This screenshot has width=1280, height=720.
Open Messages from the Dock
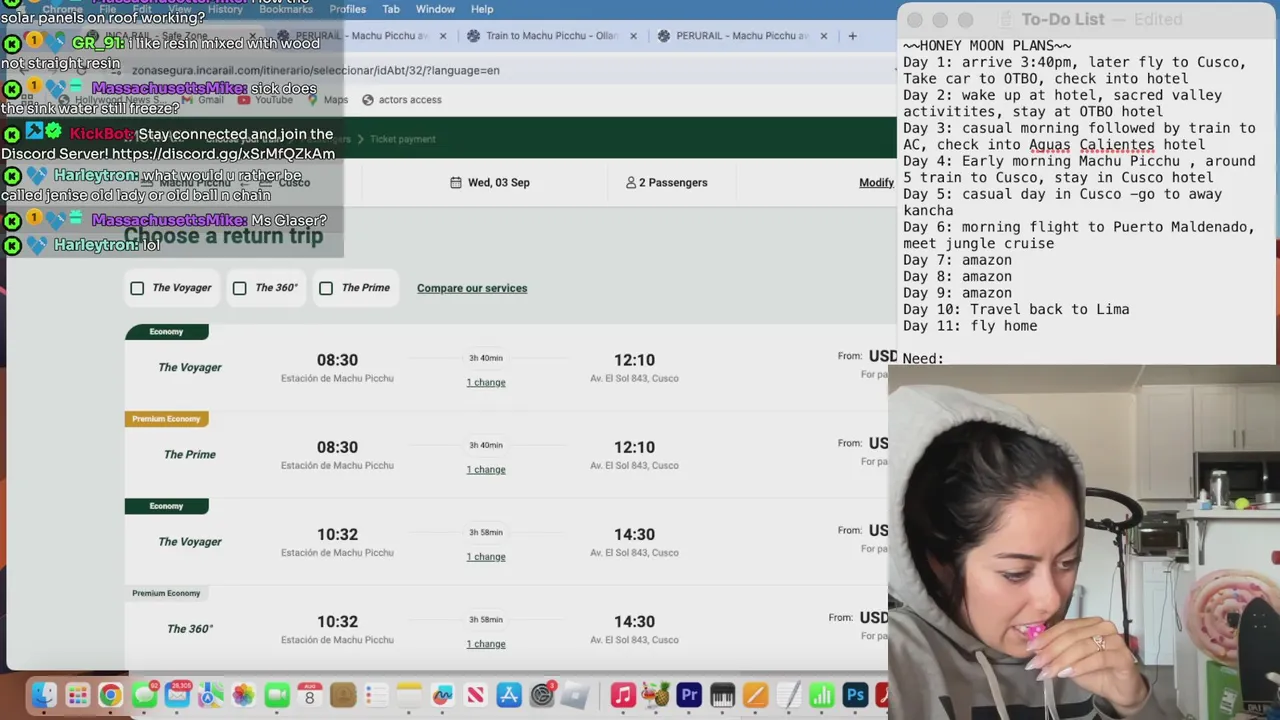coord(144,695)
